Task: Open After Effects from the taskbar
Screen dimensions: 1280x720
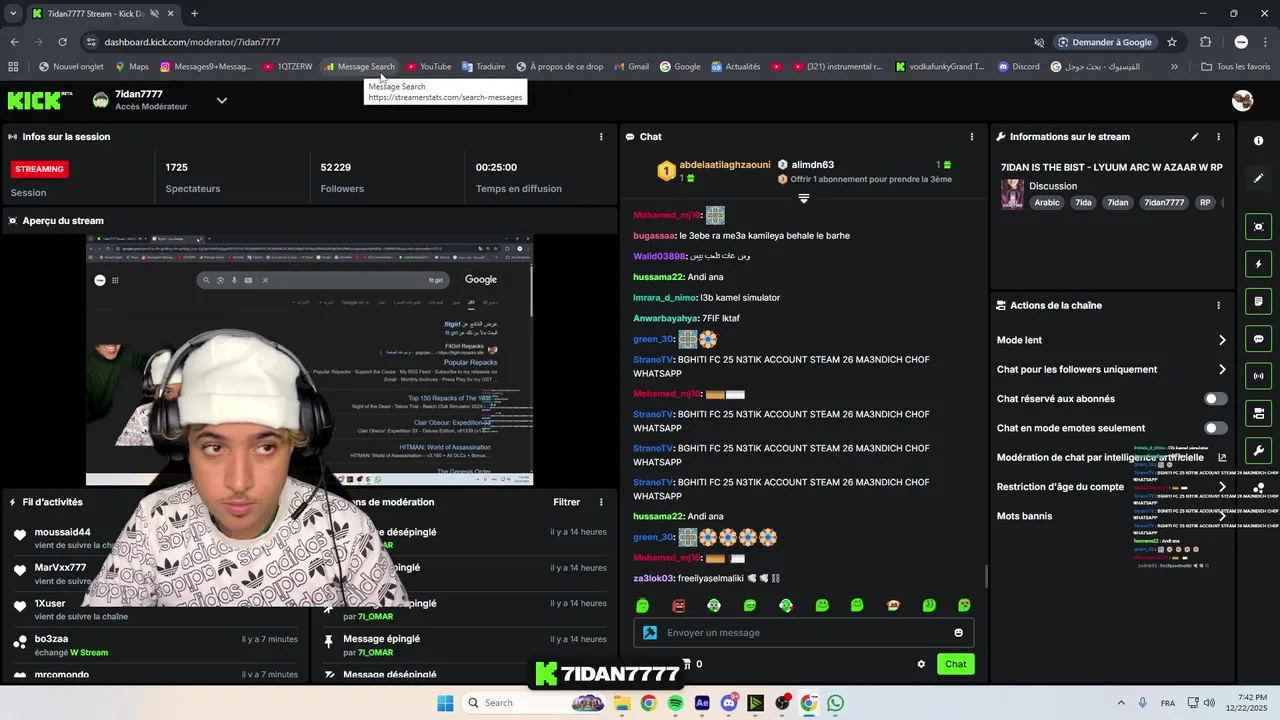Action: tap(702, 703)
